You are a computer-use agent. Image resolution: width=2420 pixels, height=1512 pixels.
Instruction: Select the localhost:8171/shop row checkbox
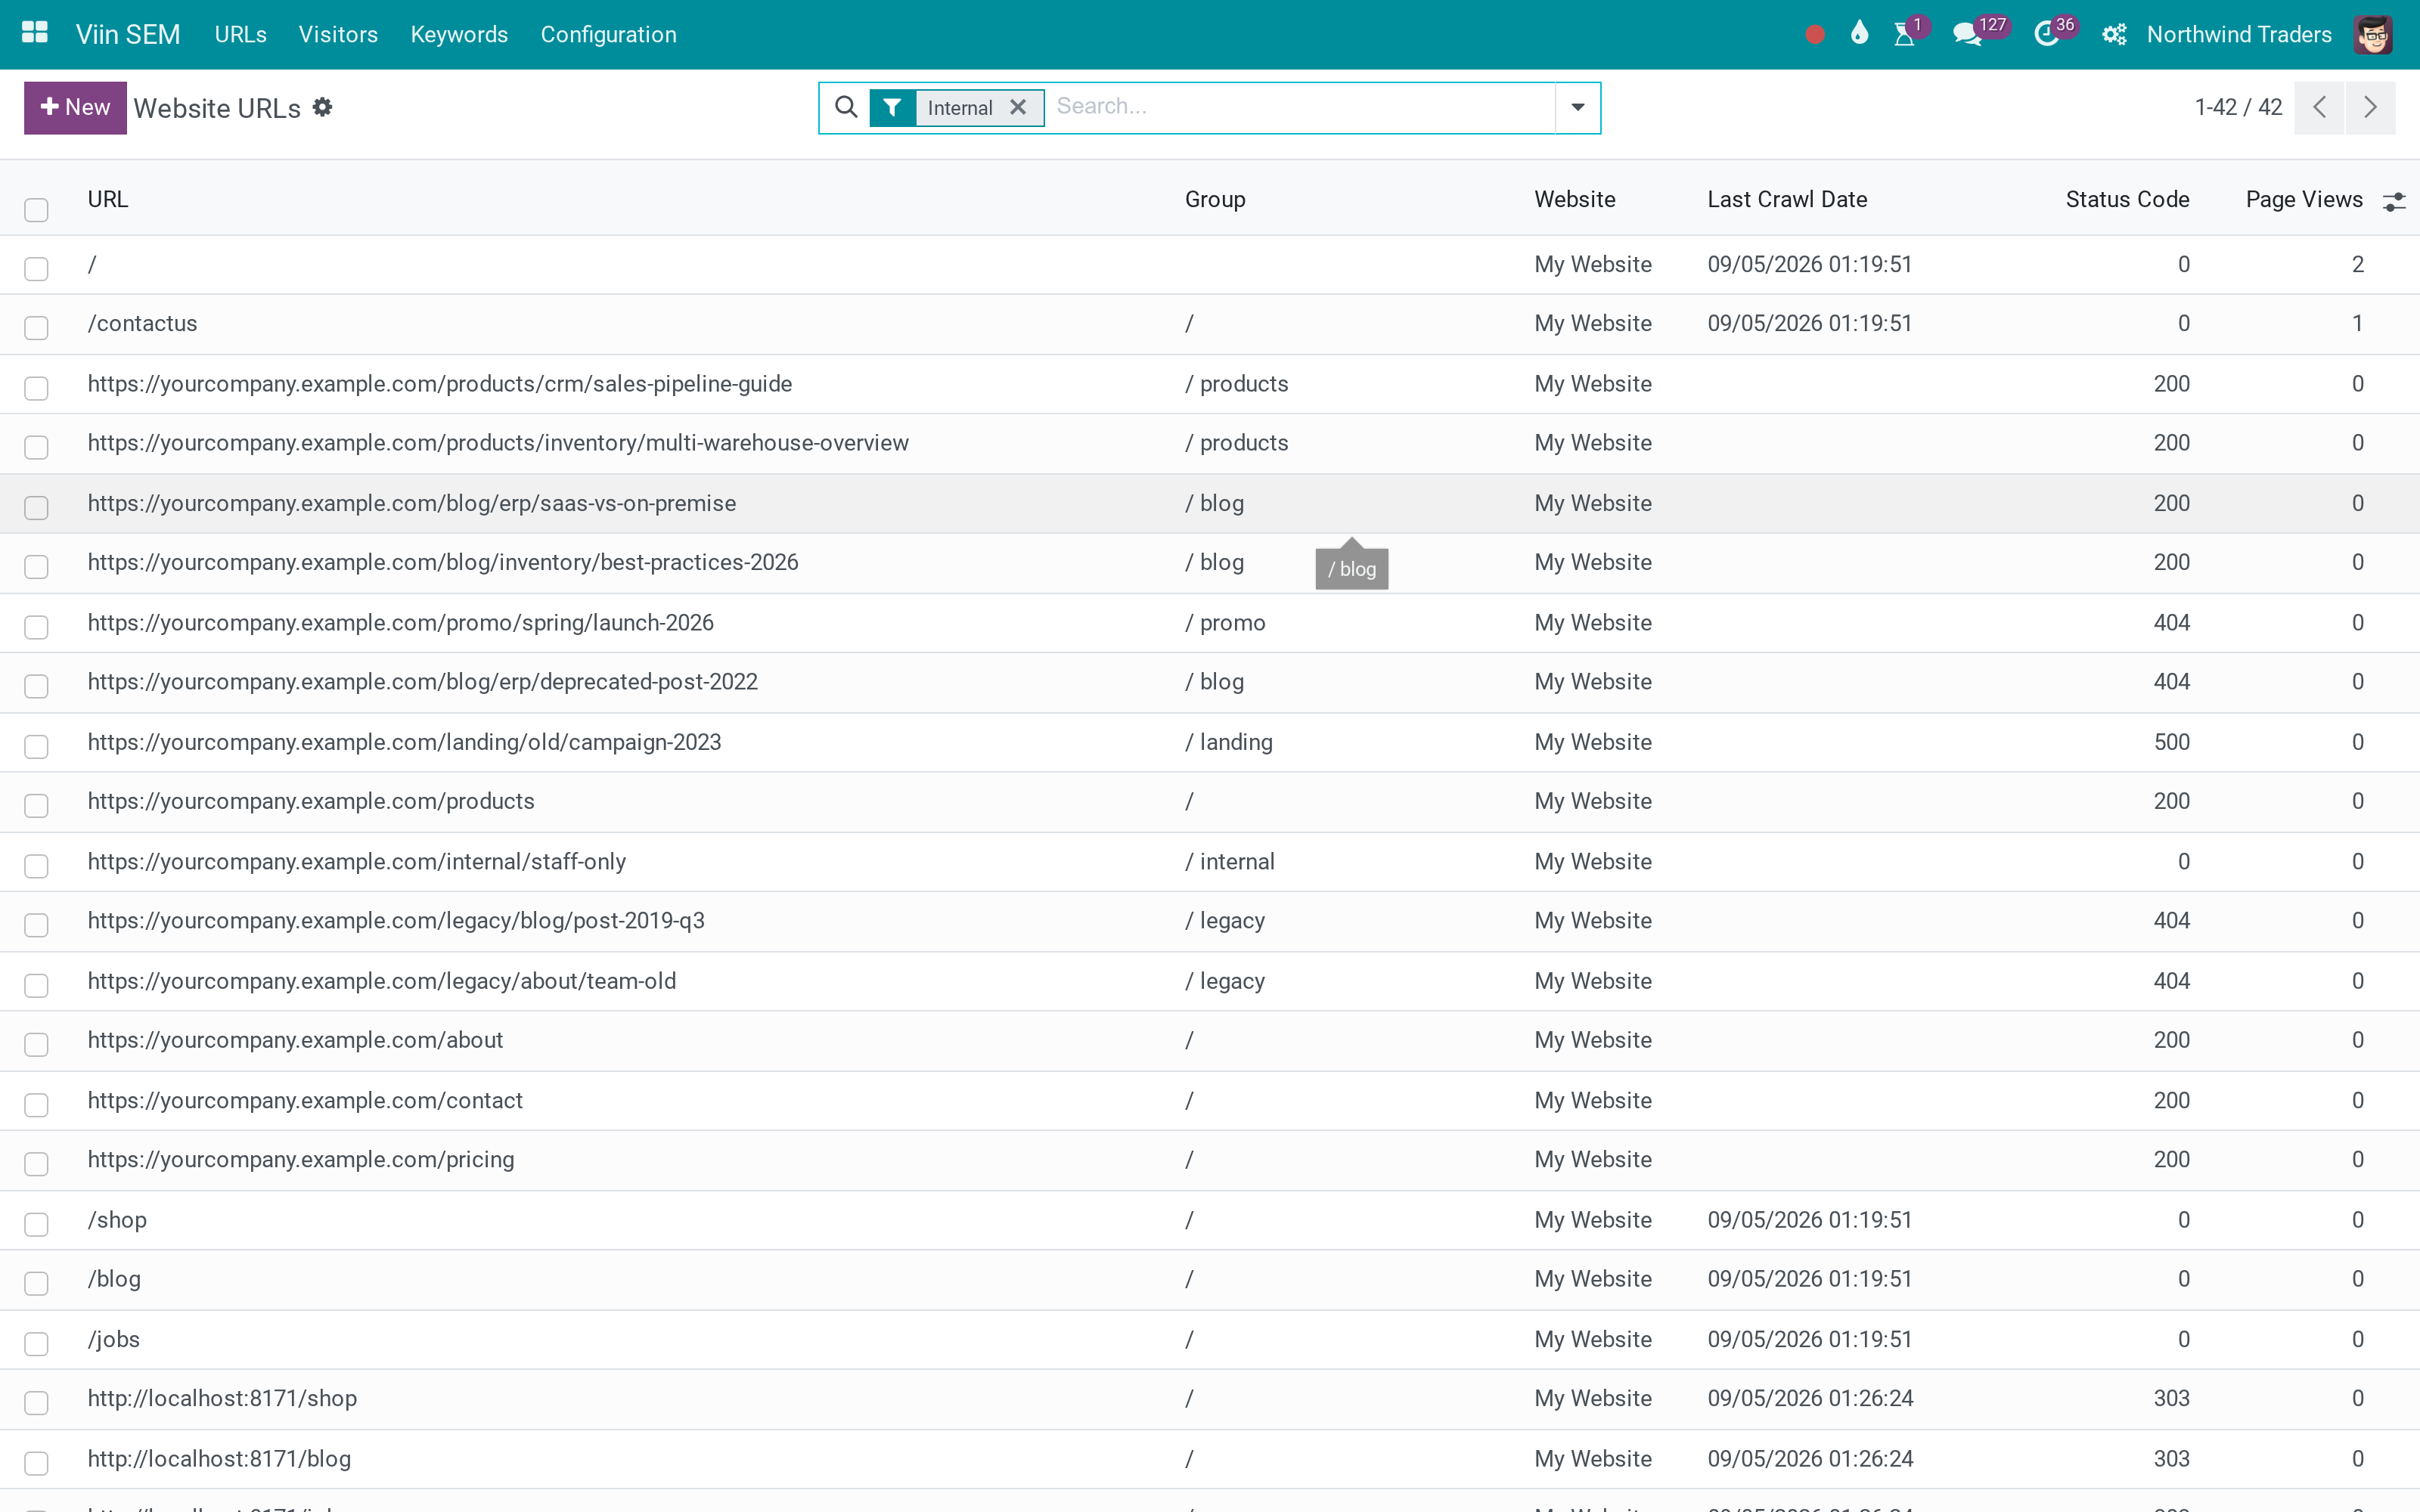36,1402
